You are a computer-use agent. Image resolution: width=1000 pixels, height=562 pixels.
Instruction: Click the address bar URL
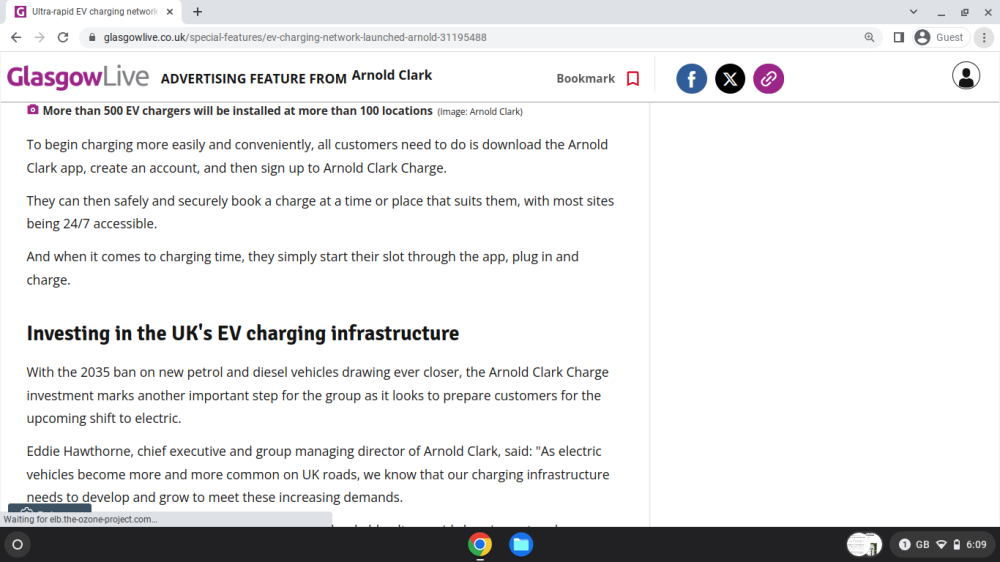click(x=295, y=38)
